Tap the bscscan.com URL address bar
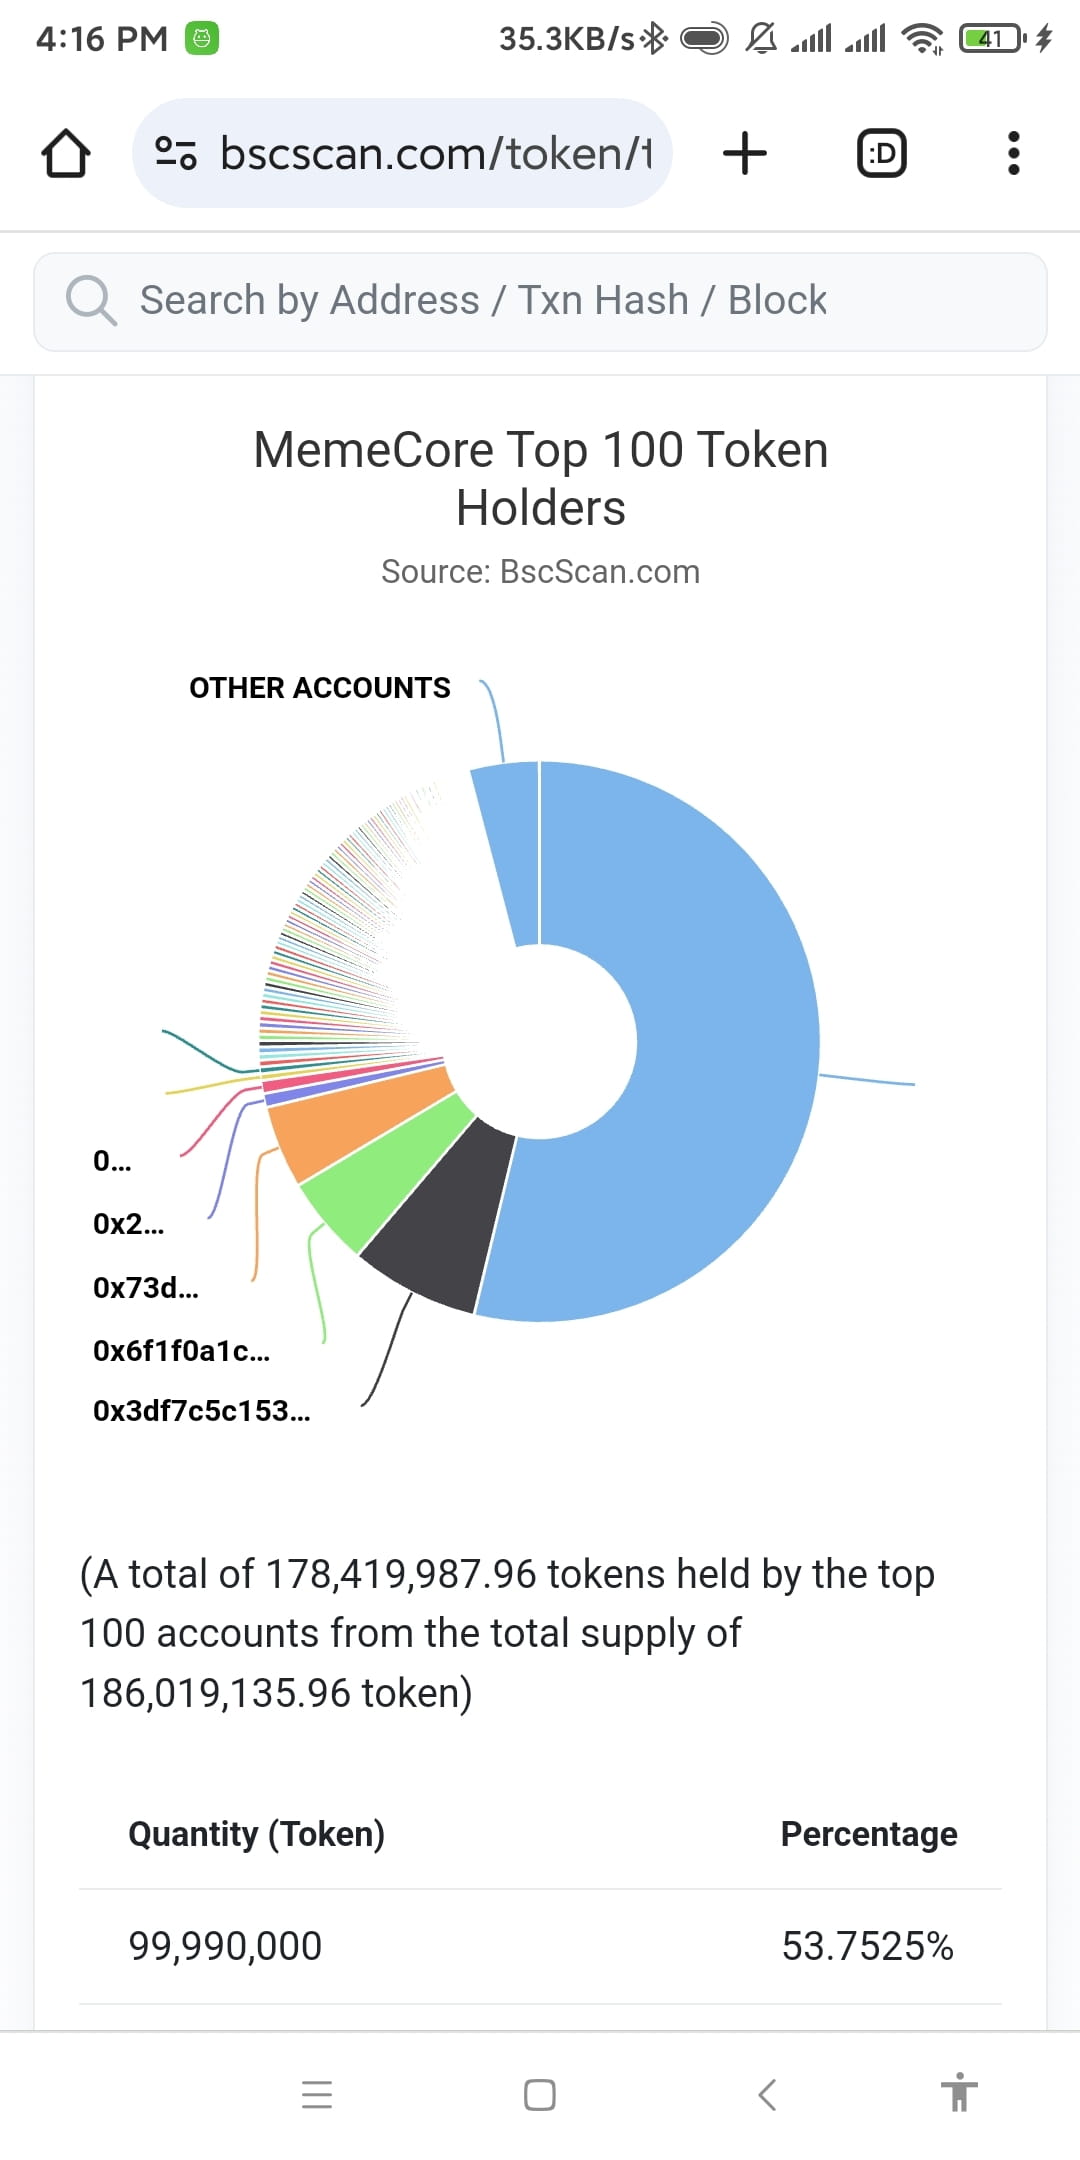 [x=402, y=153]
